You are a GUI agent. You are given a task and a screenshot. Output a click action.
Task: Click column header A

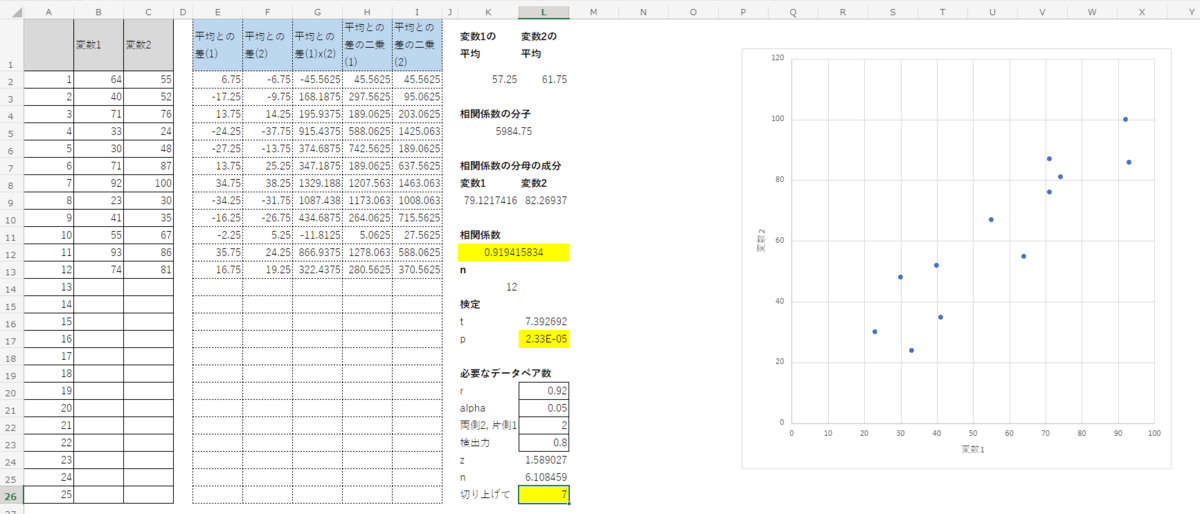[x=49, y=11]
